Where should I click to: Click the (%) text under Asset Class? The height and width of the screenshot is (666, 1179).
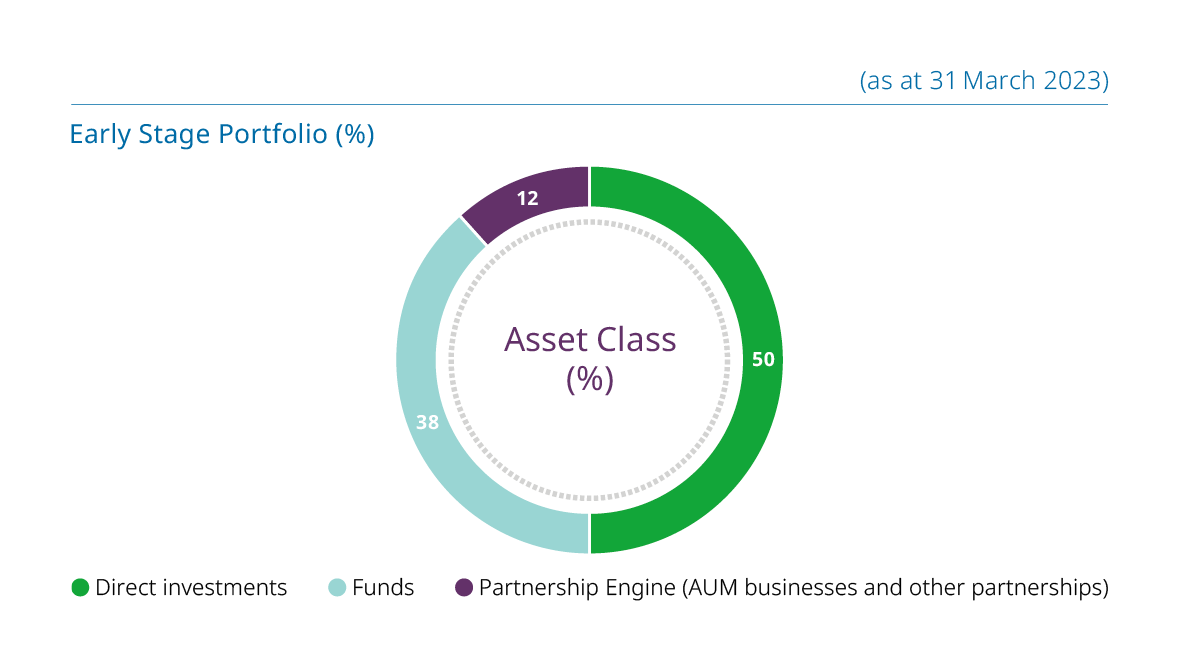pos(590,379)
